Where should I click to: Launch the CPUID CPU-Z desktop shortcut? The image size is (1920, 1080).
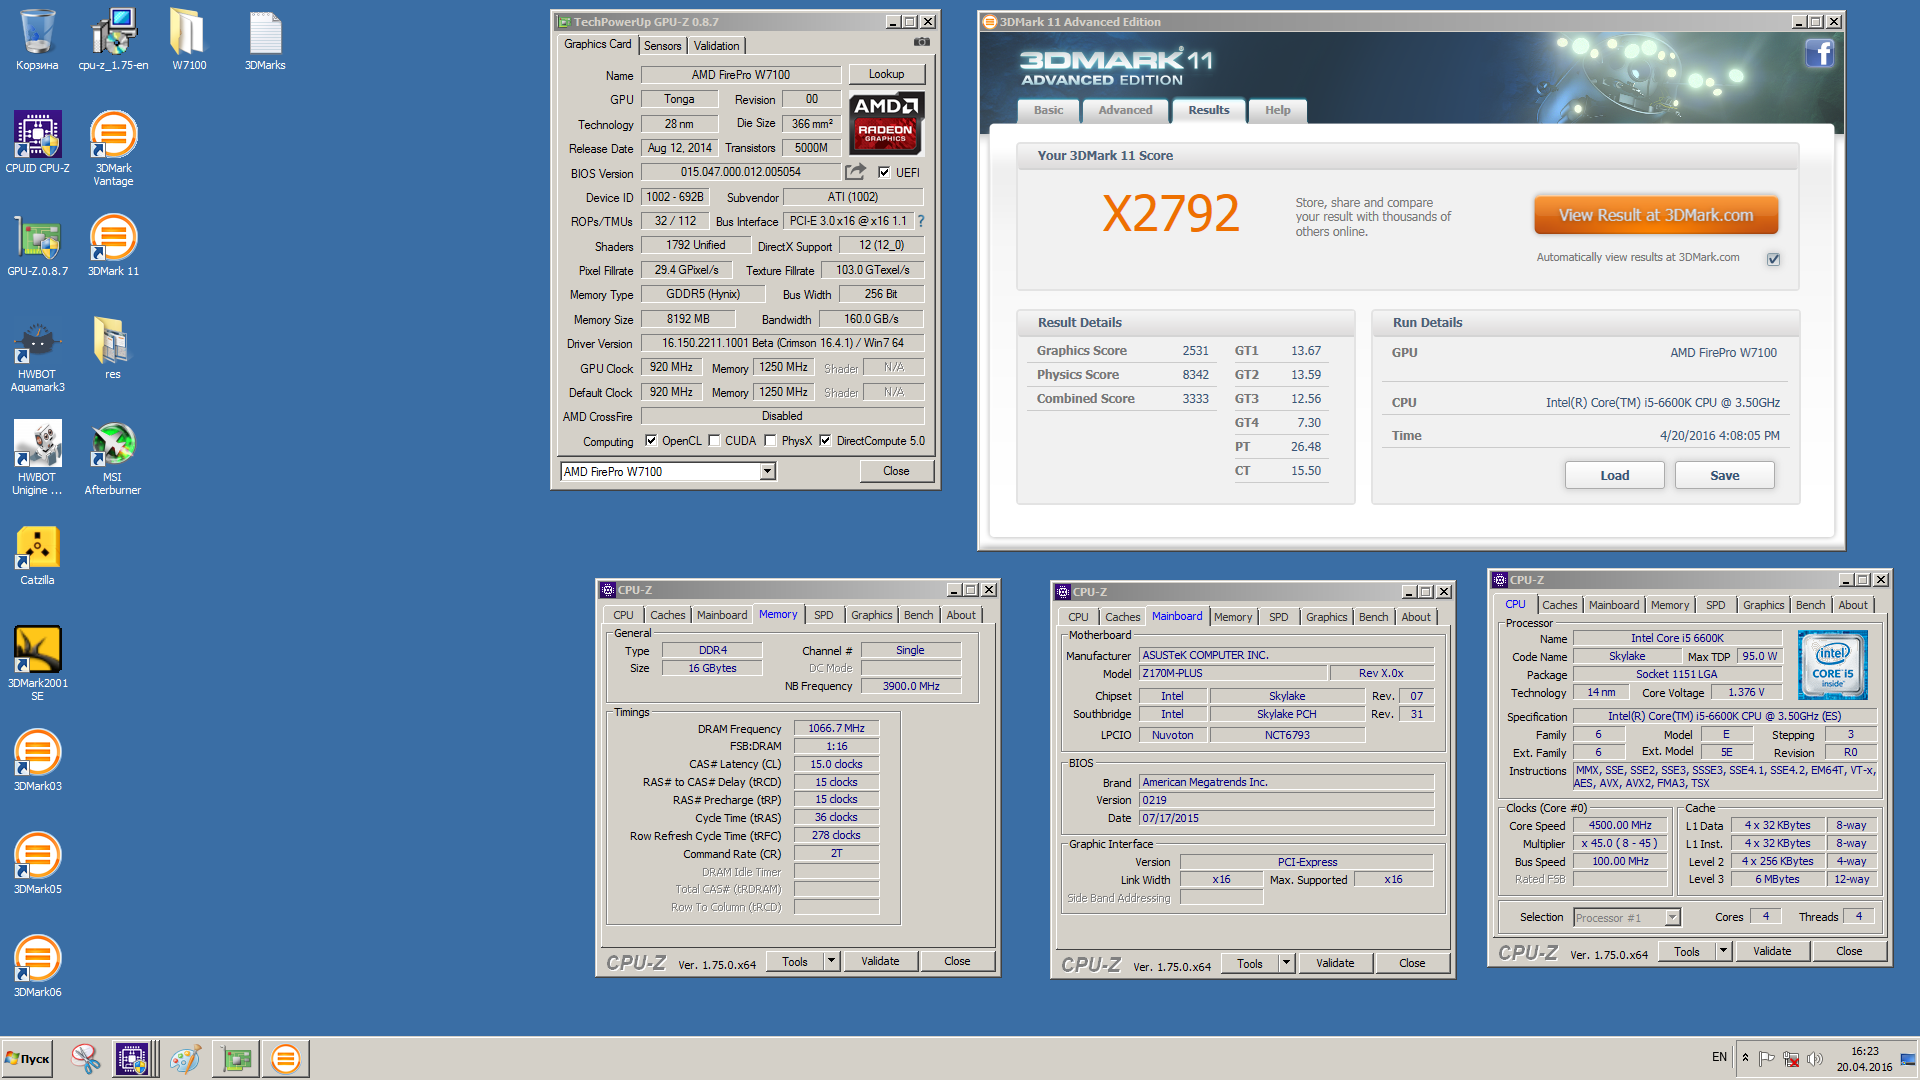point(37,143)
